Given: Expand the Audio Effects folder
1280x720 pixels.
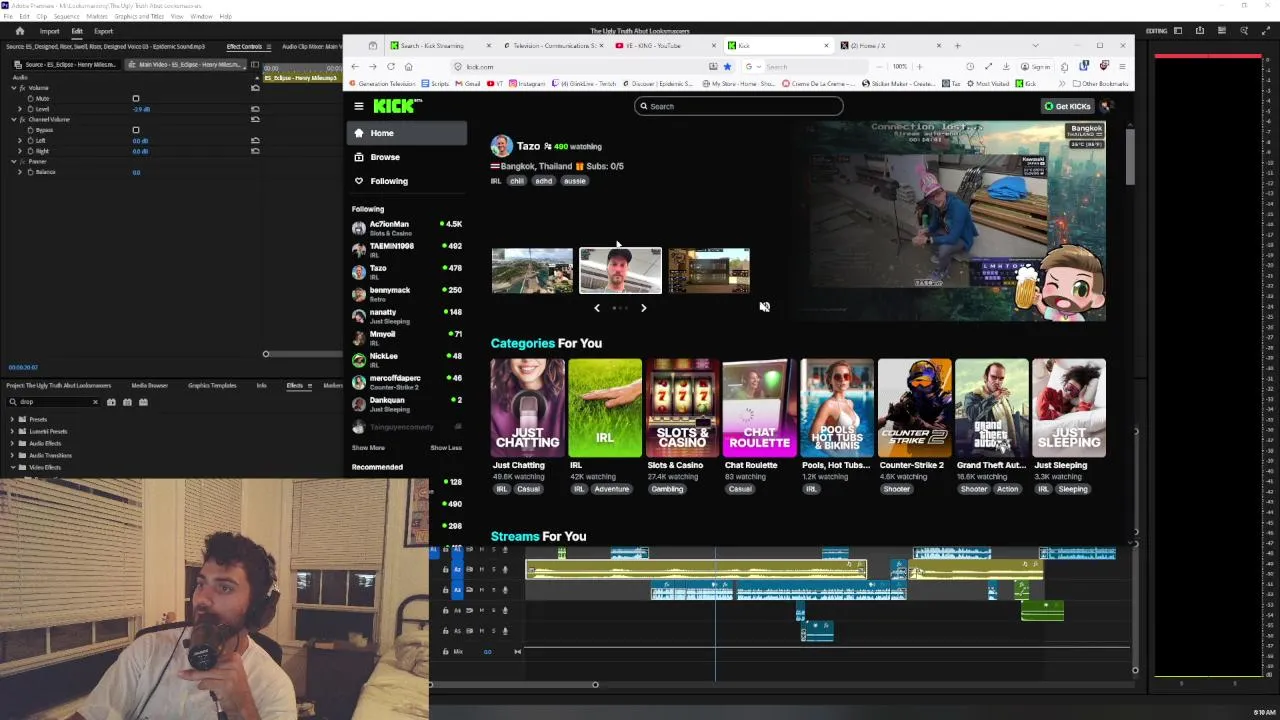Looking at the screenshot, I should pos(12,443).
